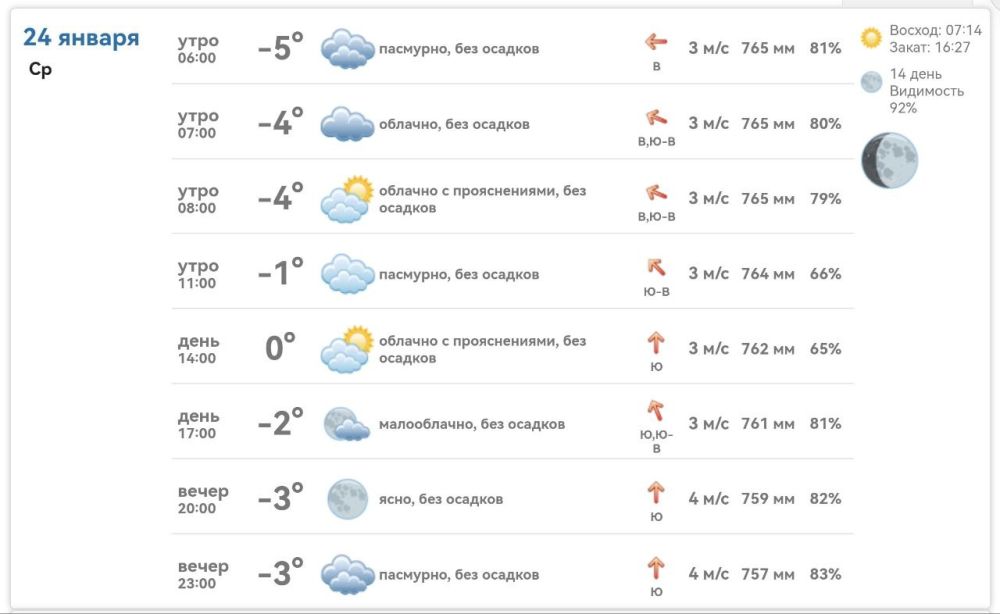Click the partly sunny icon at 08:00
1000x614 pixels.
(x=347, y=199)
